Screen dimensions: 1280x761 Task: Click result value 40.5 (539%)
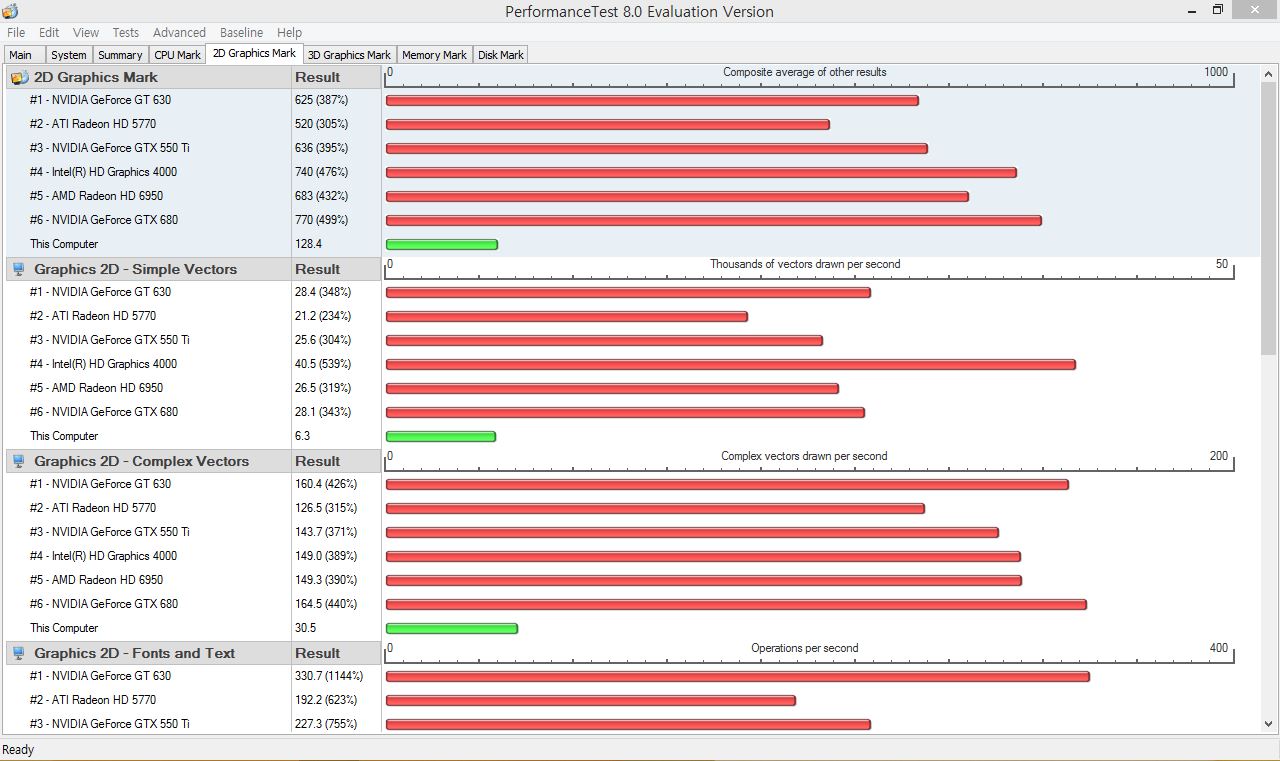click(323, 364)
